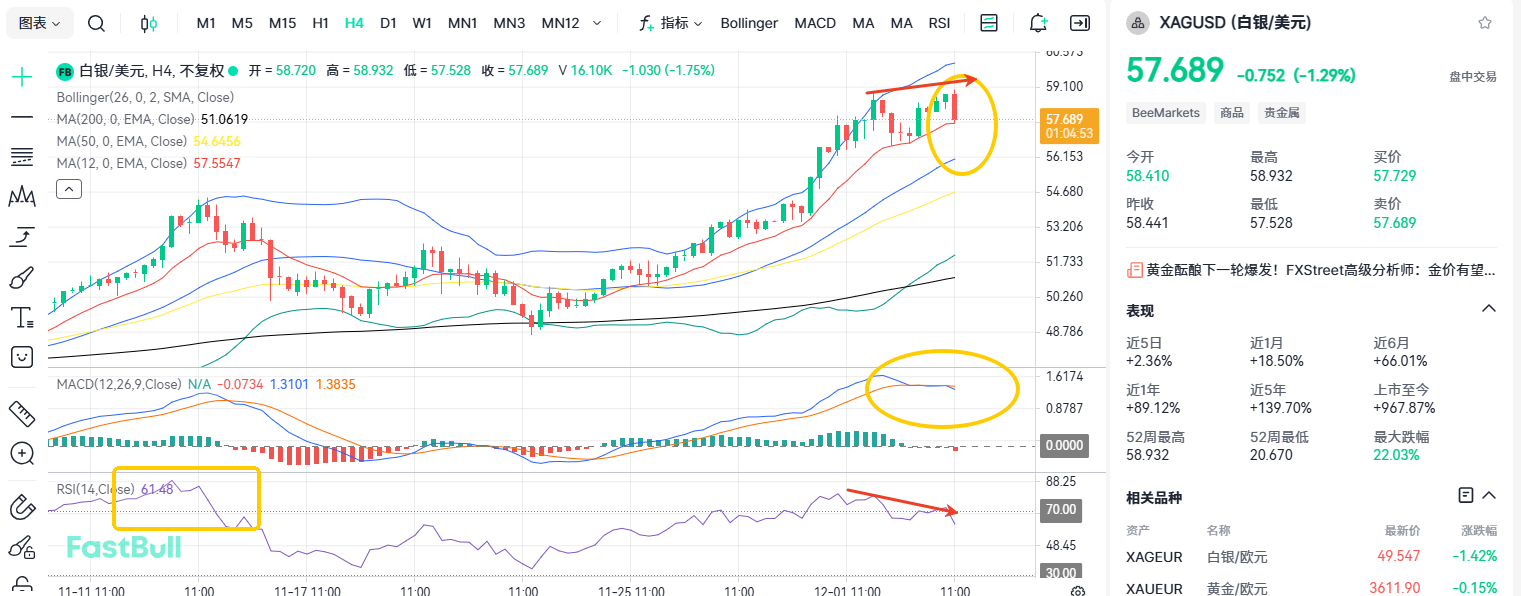Select the measure ruler tool

(x=21, y=413)
